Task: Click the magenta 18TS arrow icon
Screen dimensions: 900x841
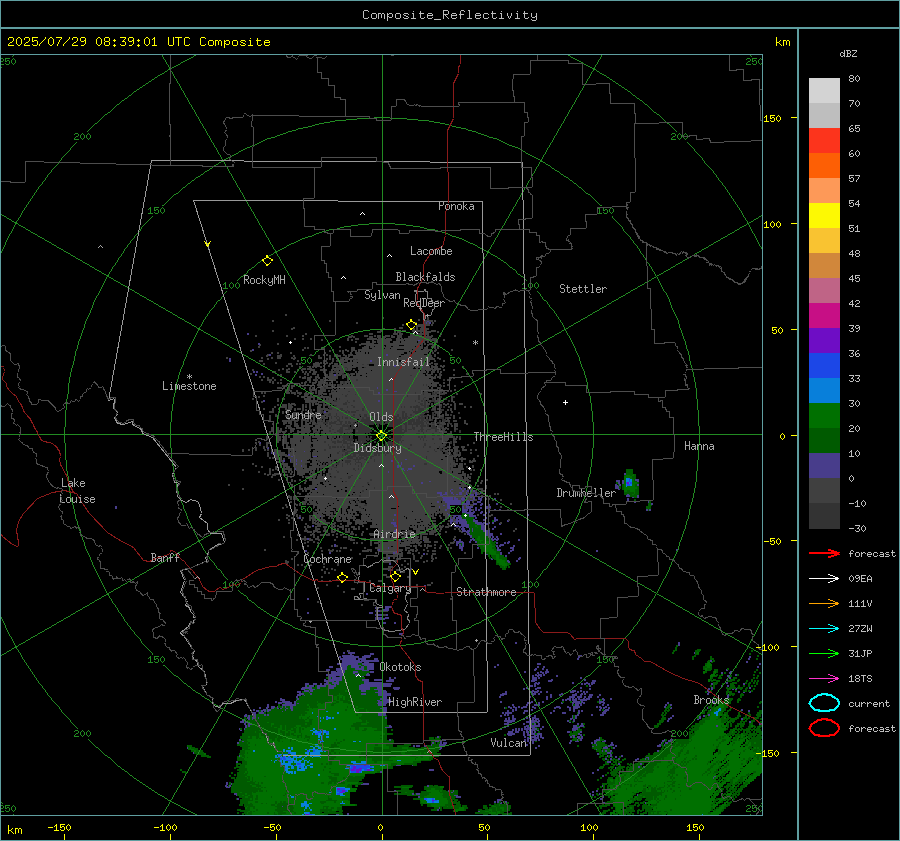Action: (824, 679)
